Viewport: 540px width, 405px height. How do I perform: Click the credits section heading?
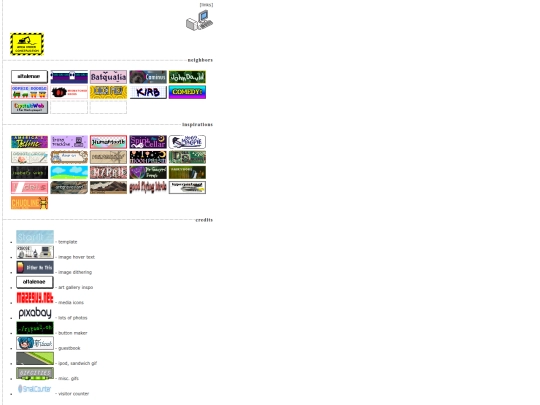pyautogui.click(x=204, y=220)
